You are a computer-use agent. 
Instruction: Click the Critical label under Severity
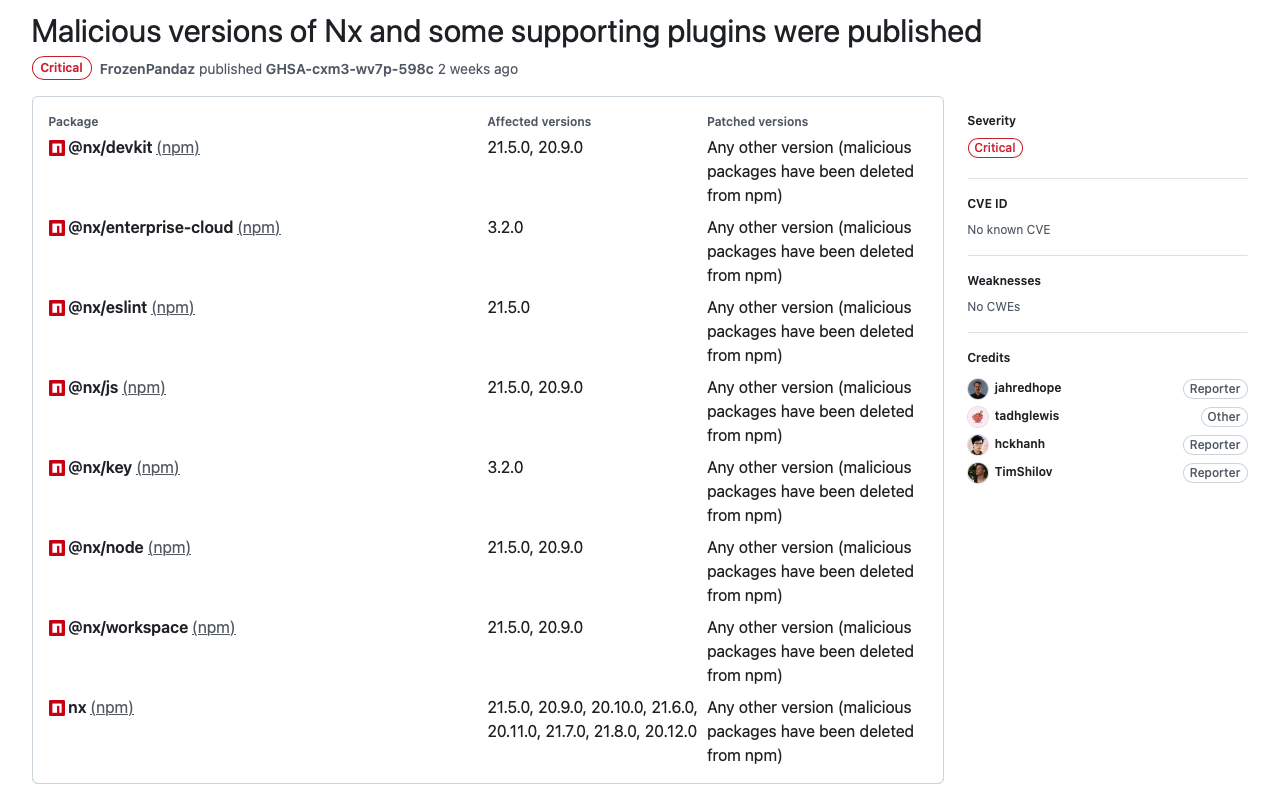point(995,148)
